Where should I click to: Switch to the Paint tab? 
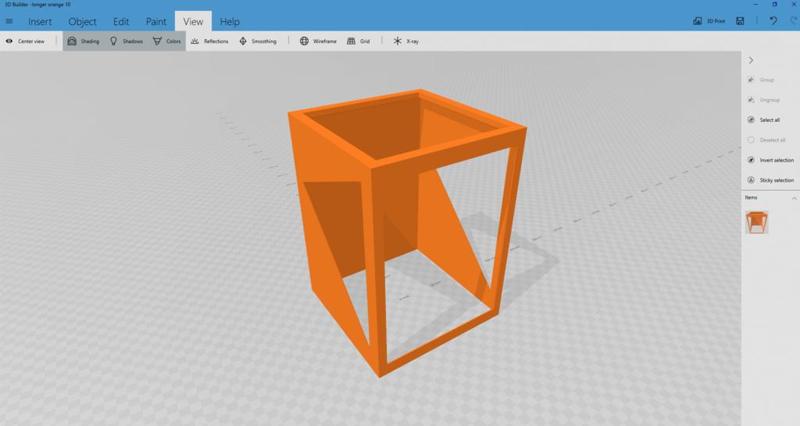[x=156, y=21]
